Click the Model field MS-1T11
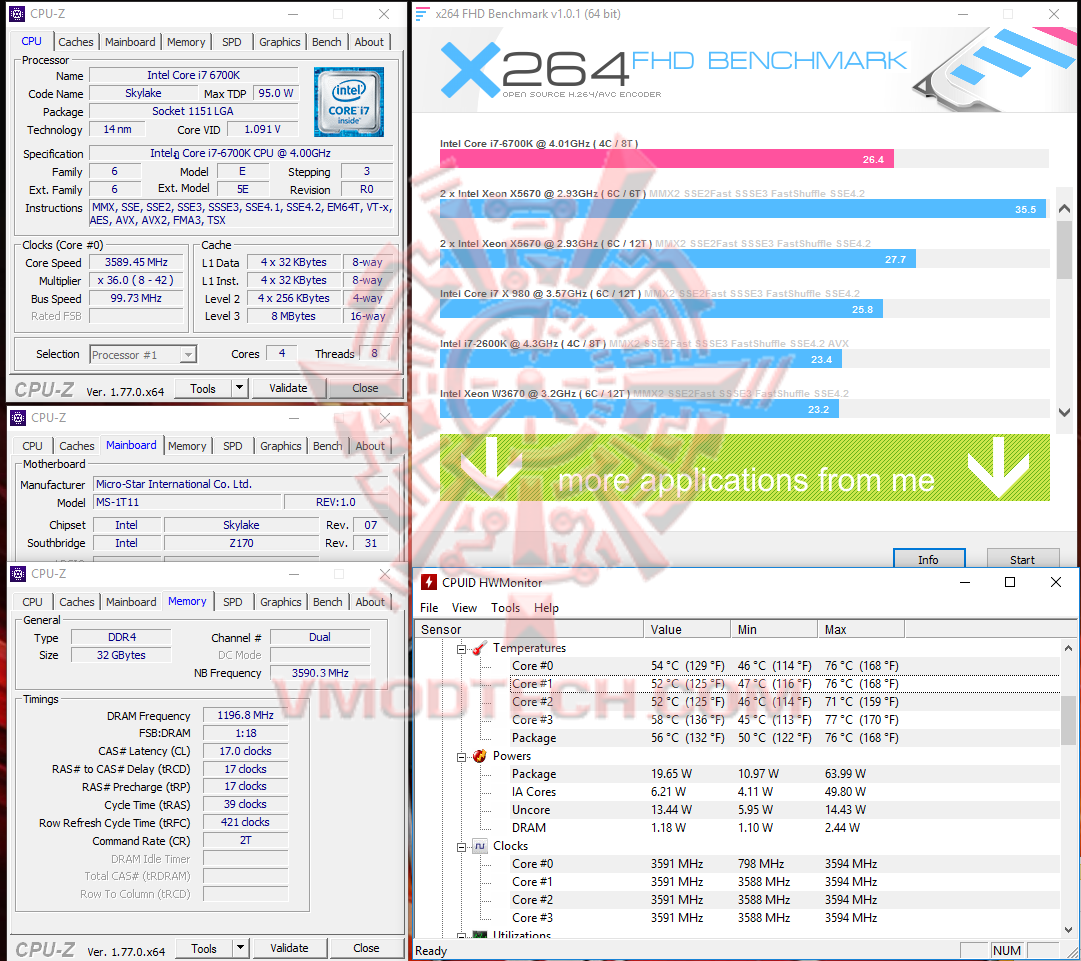 pyautogui.click(x=187, y=503)
